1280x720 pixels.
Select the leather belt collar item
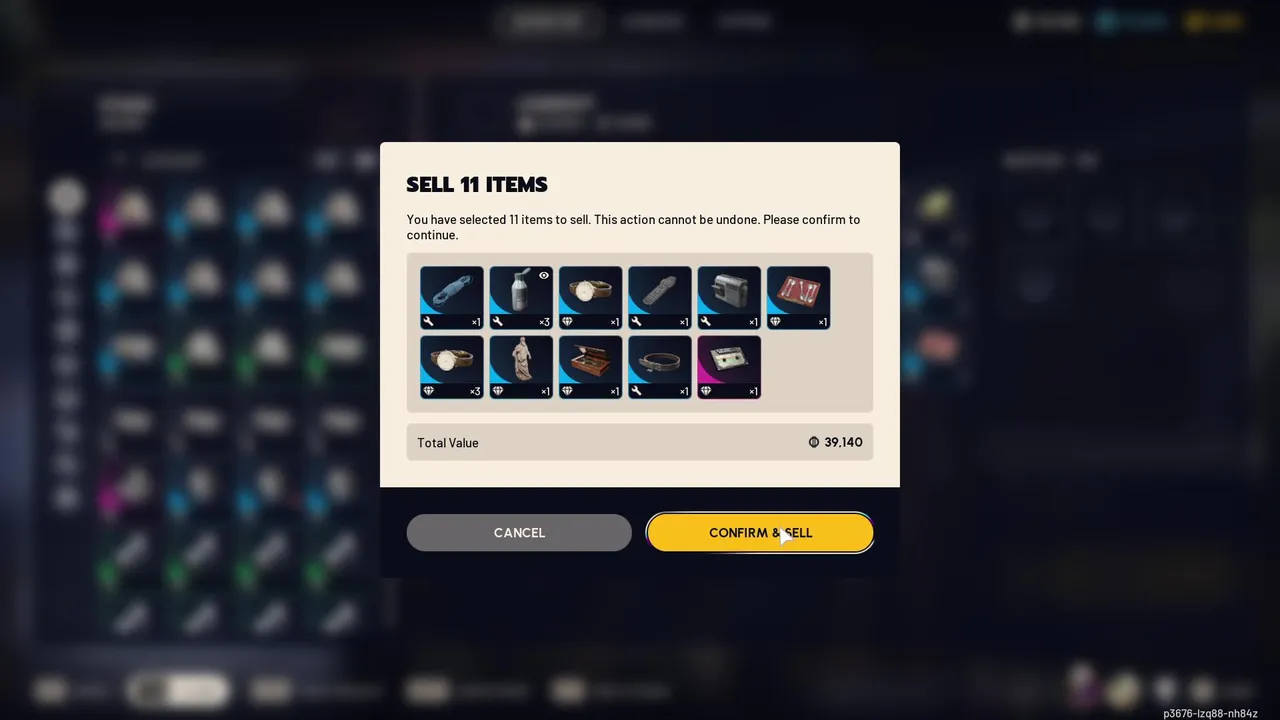click(660, 367)
